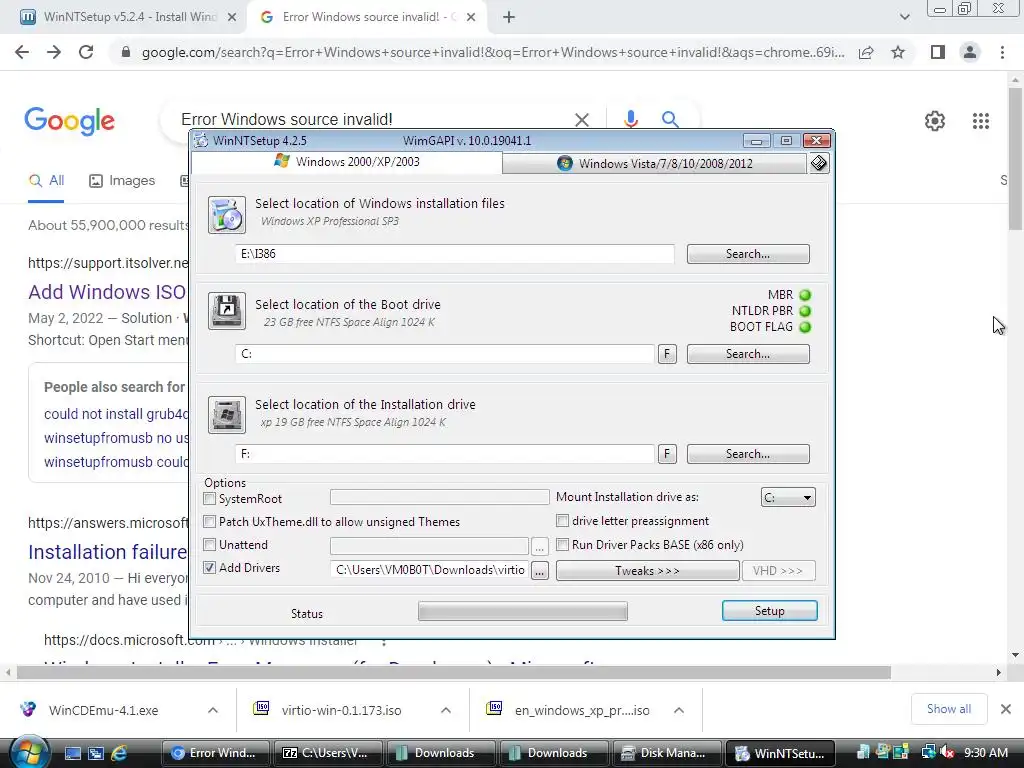Expand en_windows_xp_pr iso download options chevron
1024x768 pixels.
point(679,710)
